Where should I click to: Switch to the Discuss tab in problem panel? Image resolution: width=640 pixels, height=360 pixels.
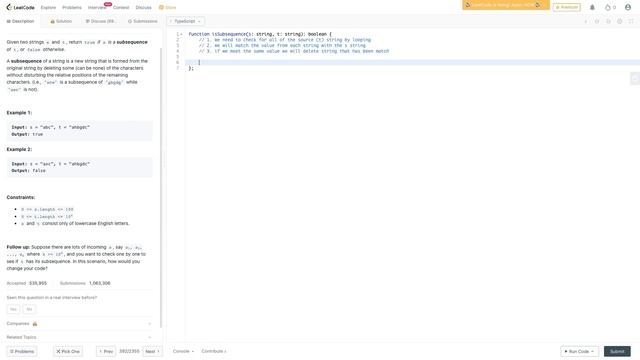(x=100, y=21)
